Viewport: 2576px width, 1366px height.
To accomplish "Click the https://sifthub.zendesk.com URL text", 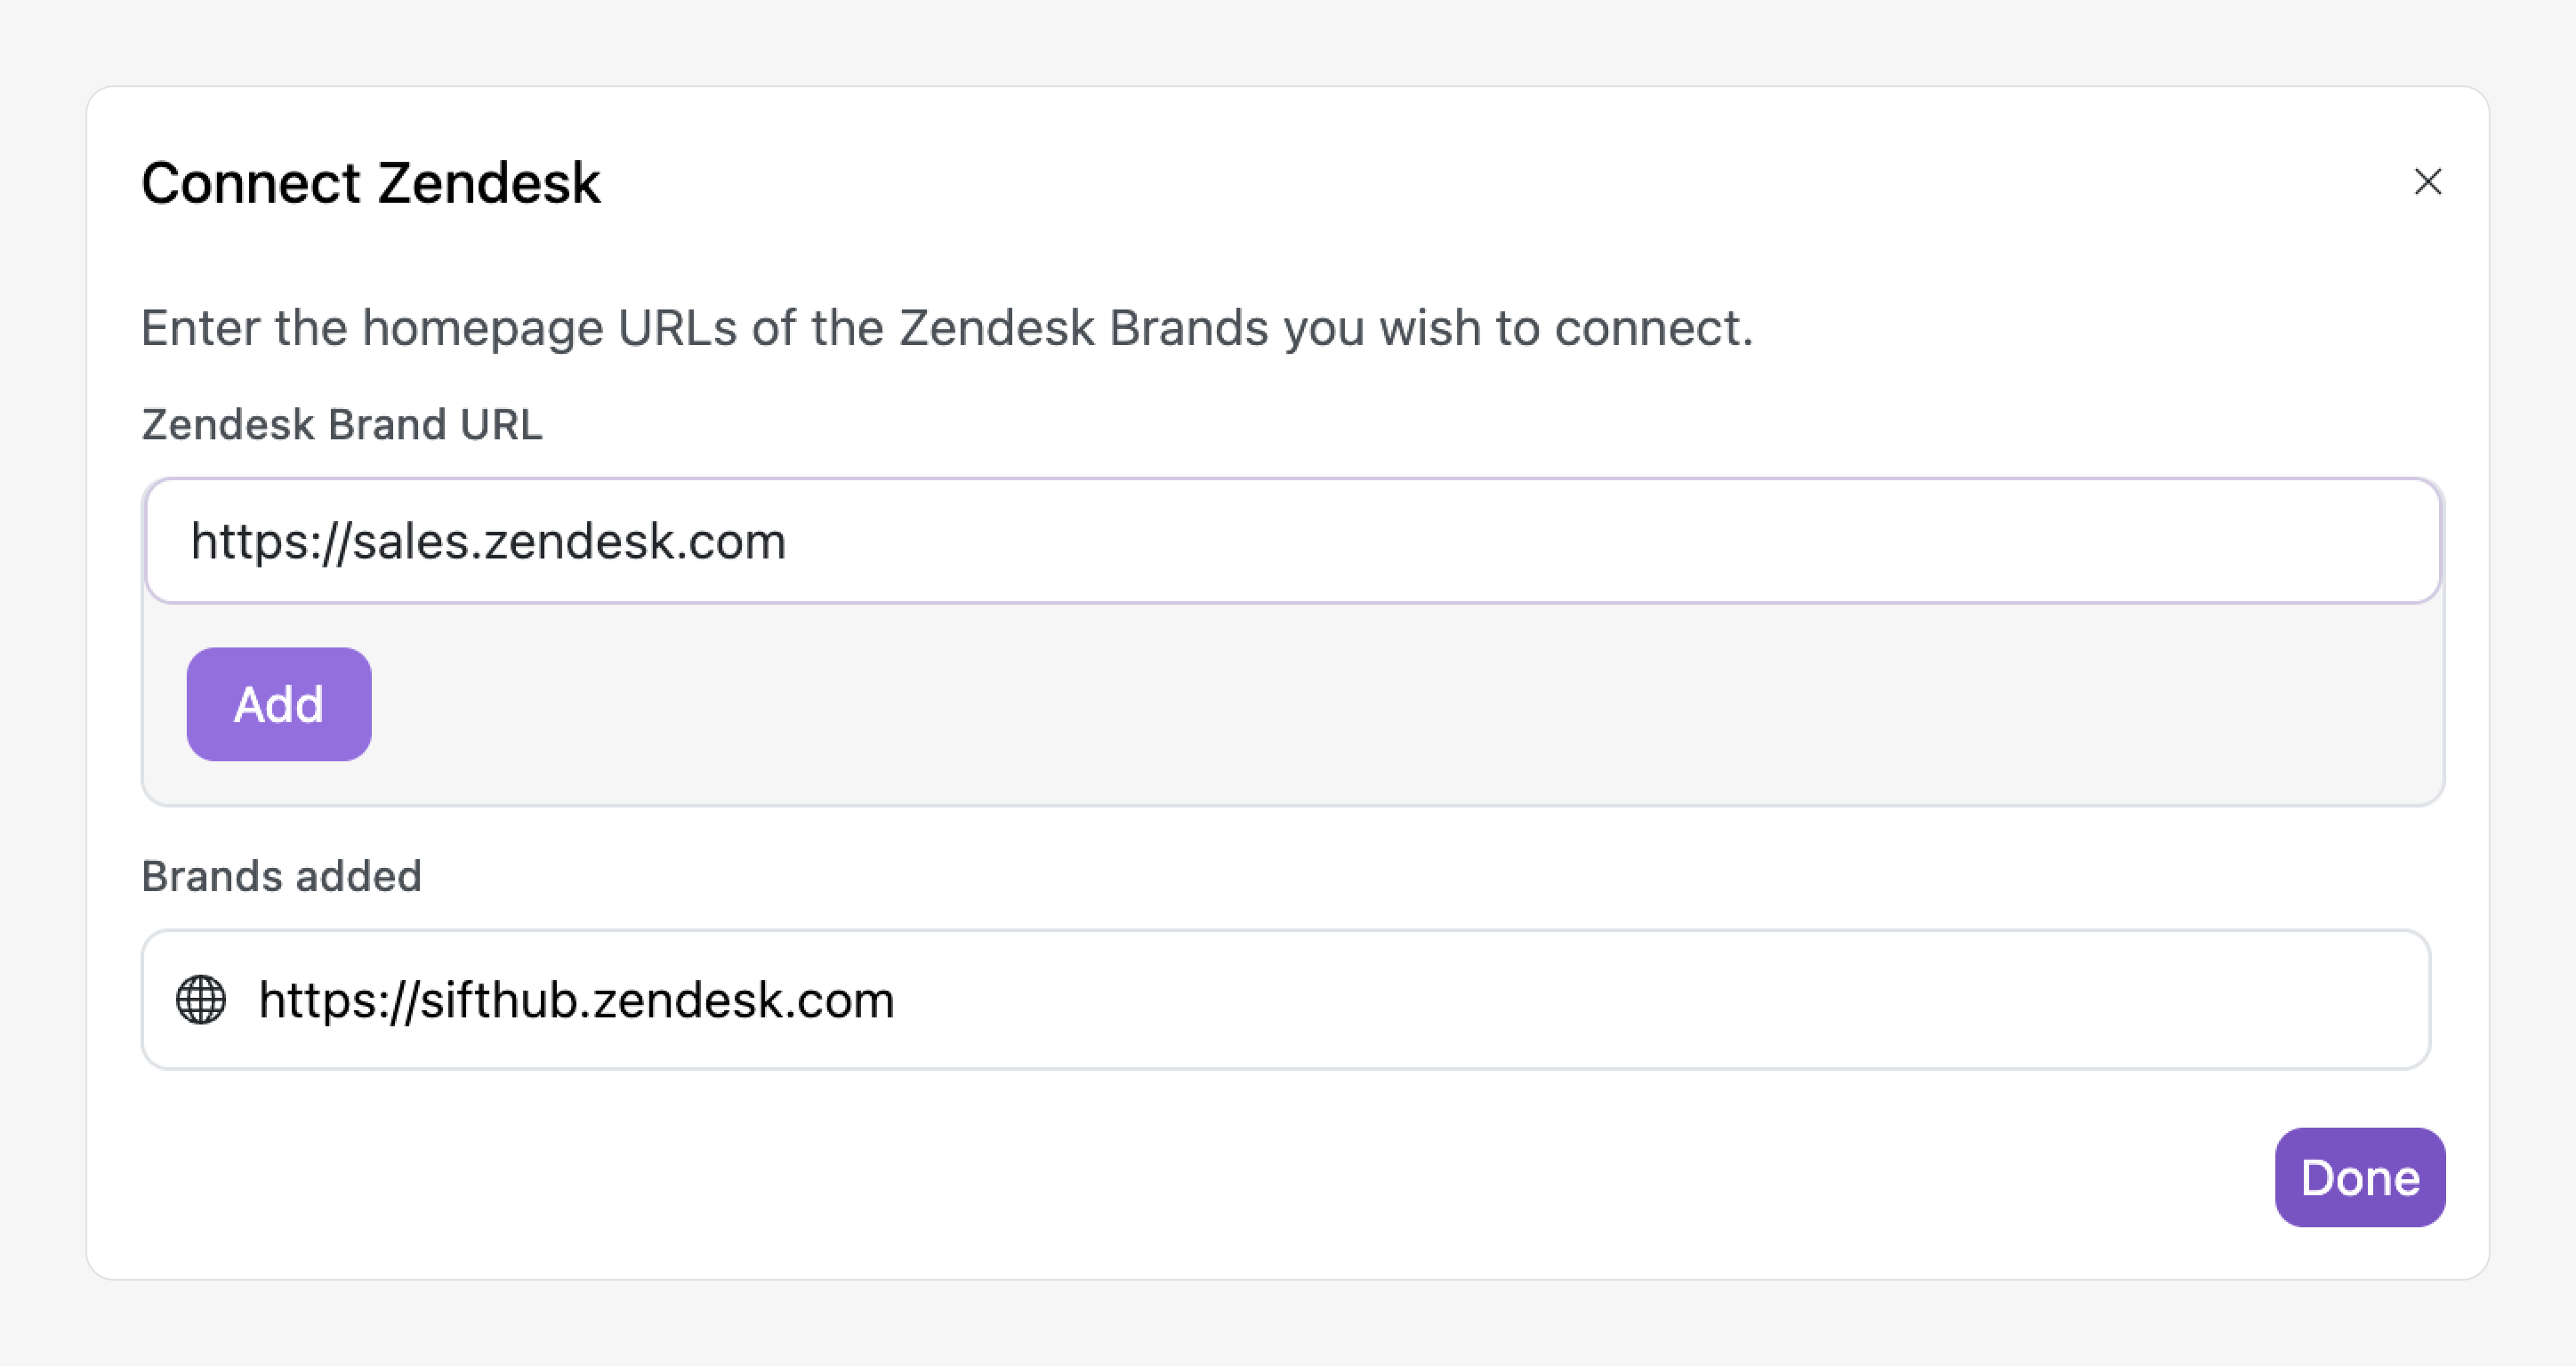I will point(576,999).
